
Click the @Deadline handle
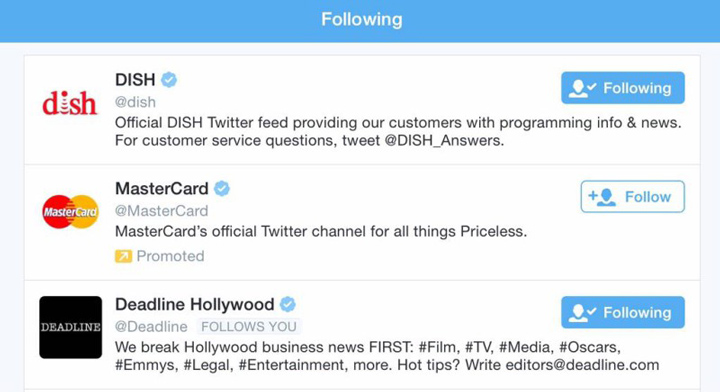pos(151,326)
